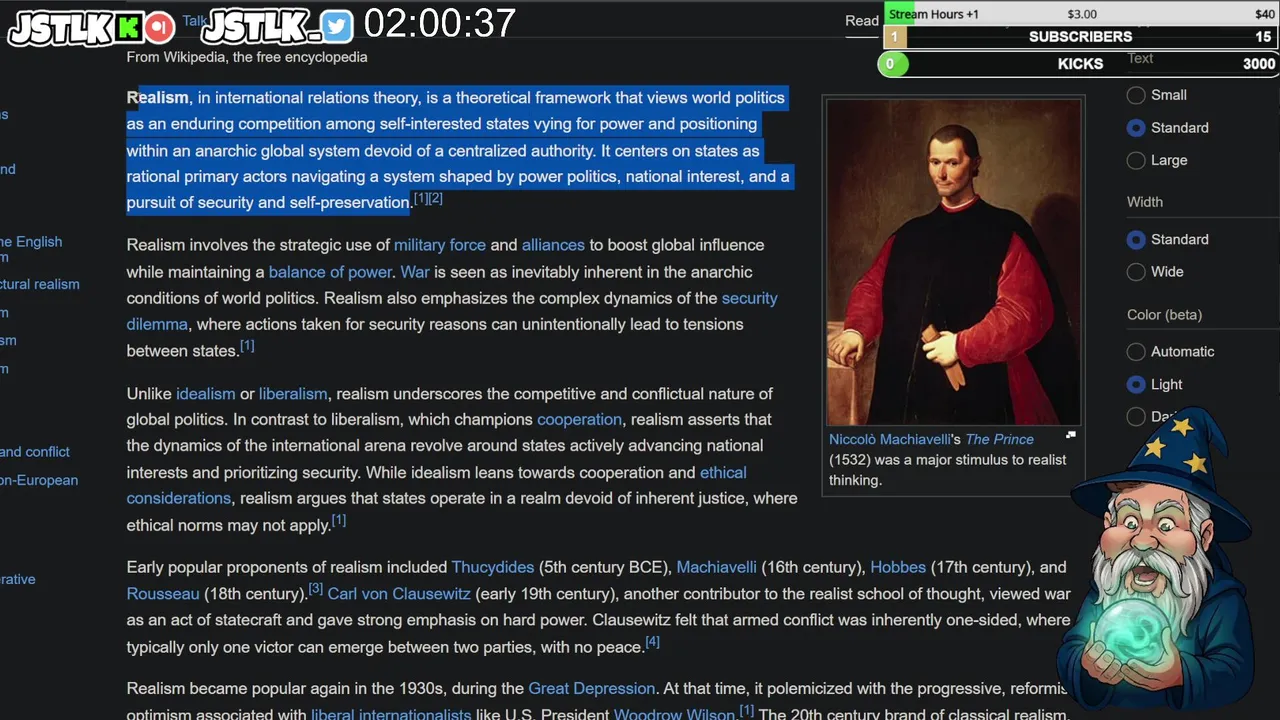Jump to citation [4] after 'with no peace'

(652, 642)
